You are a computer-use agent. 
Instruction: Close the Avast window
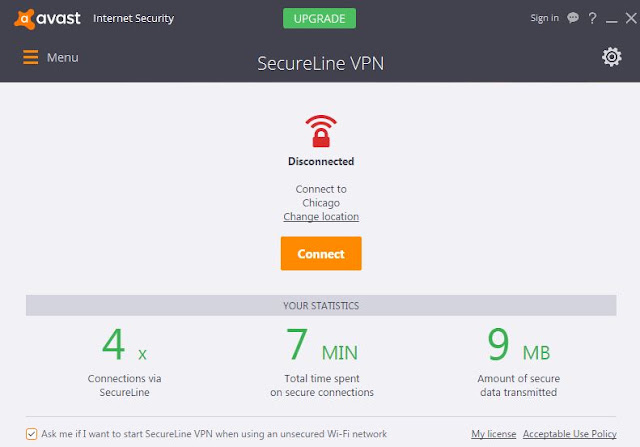631,18
